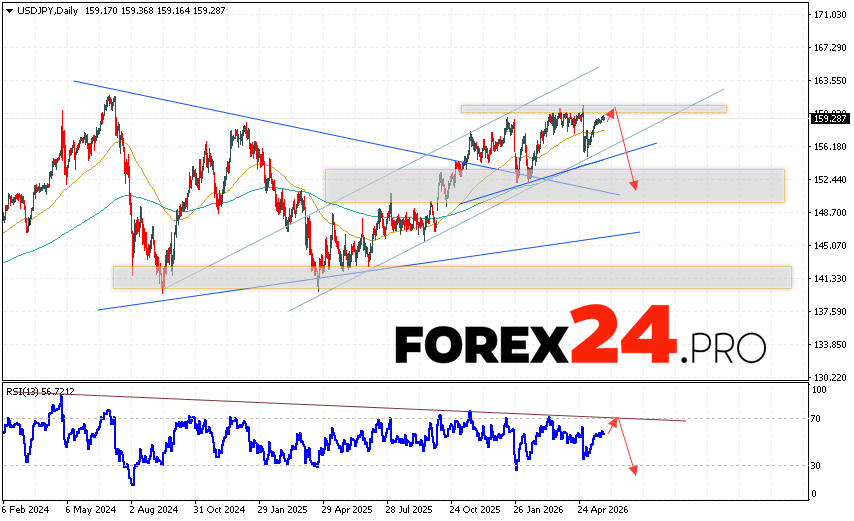Select date label 26 Jan 2026
This screenshot has width=854, height=521.
click(538, 510)
